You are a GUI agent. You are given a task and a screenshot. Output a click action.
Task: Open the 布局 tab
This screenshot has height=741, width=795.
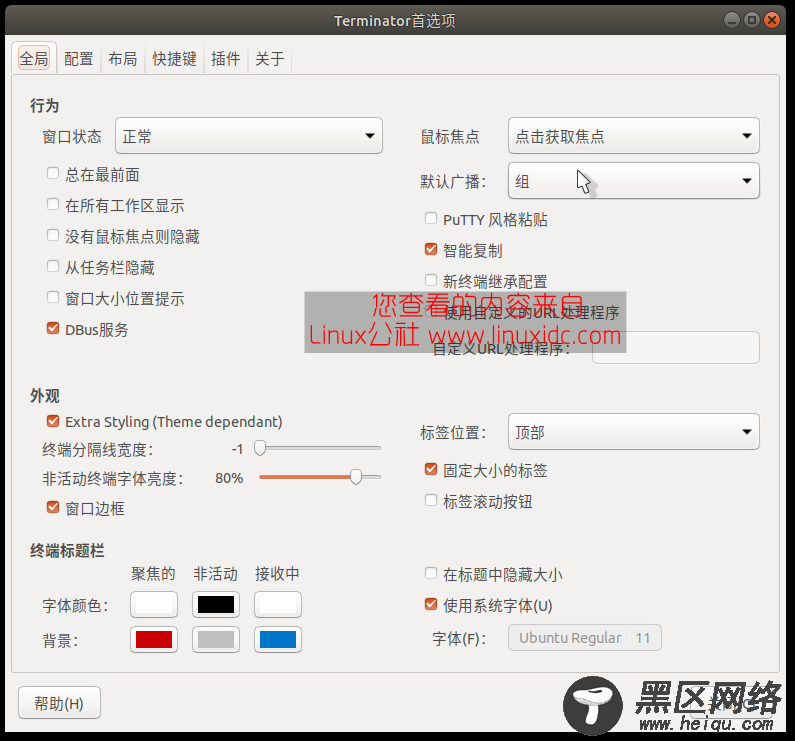click(123, 58)
